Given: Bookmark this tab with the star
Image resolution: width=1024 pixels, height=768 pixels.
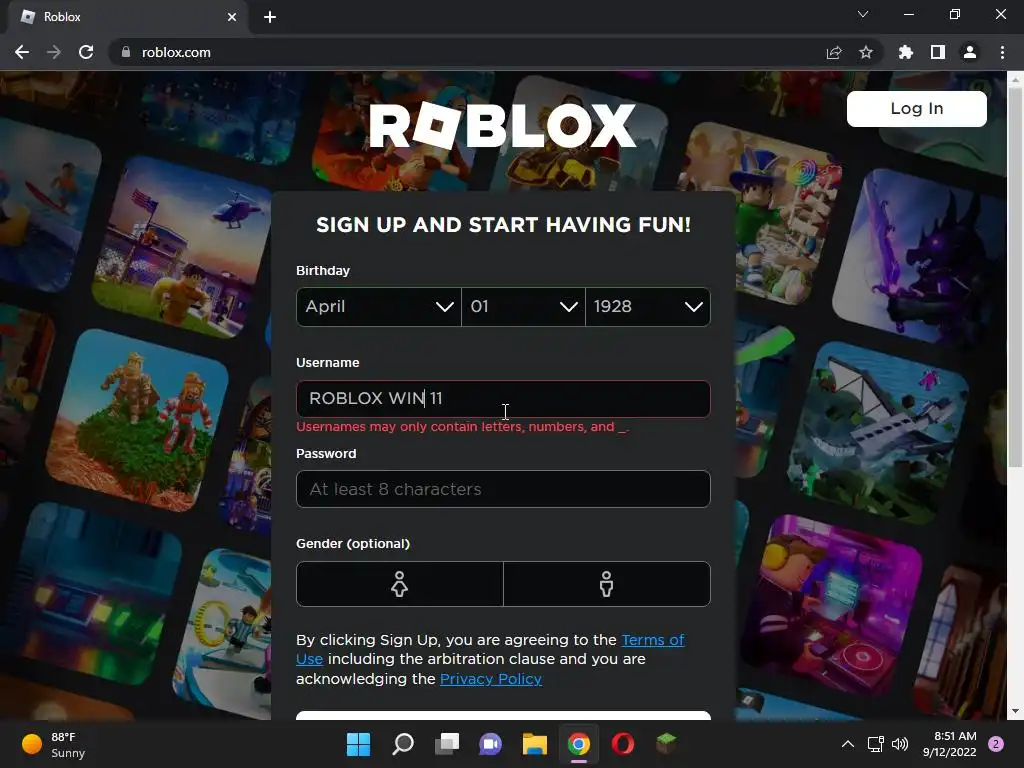Looking at the screenshot, I should 866,52.
